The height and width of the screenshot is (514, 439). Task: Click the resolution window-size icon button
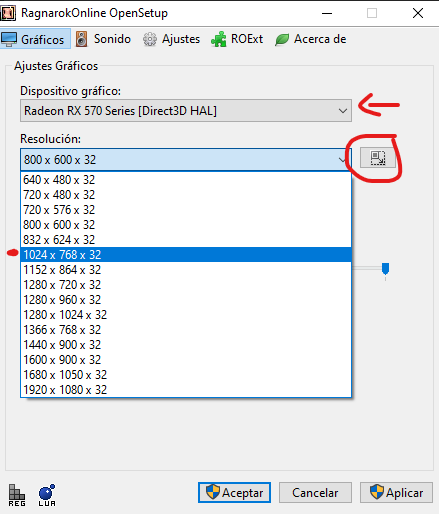(x=378, y=158)
